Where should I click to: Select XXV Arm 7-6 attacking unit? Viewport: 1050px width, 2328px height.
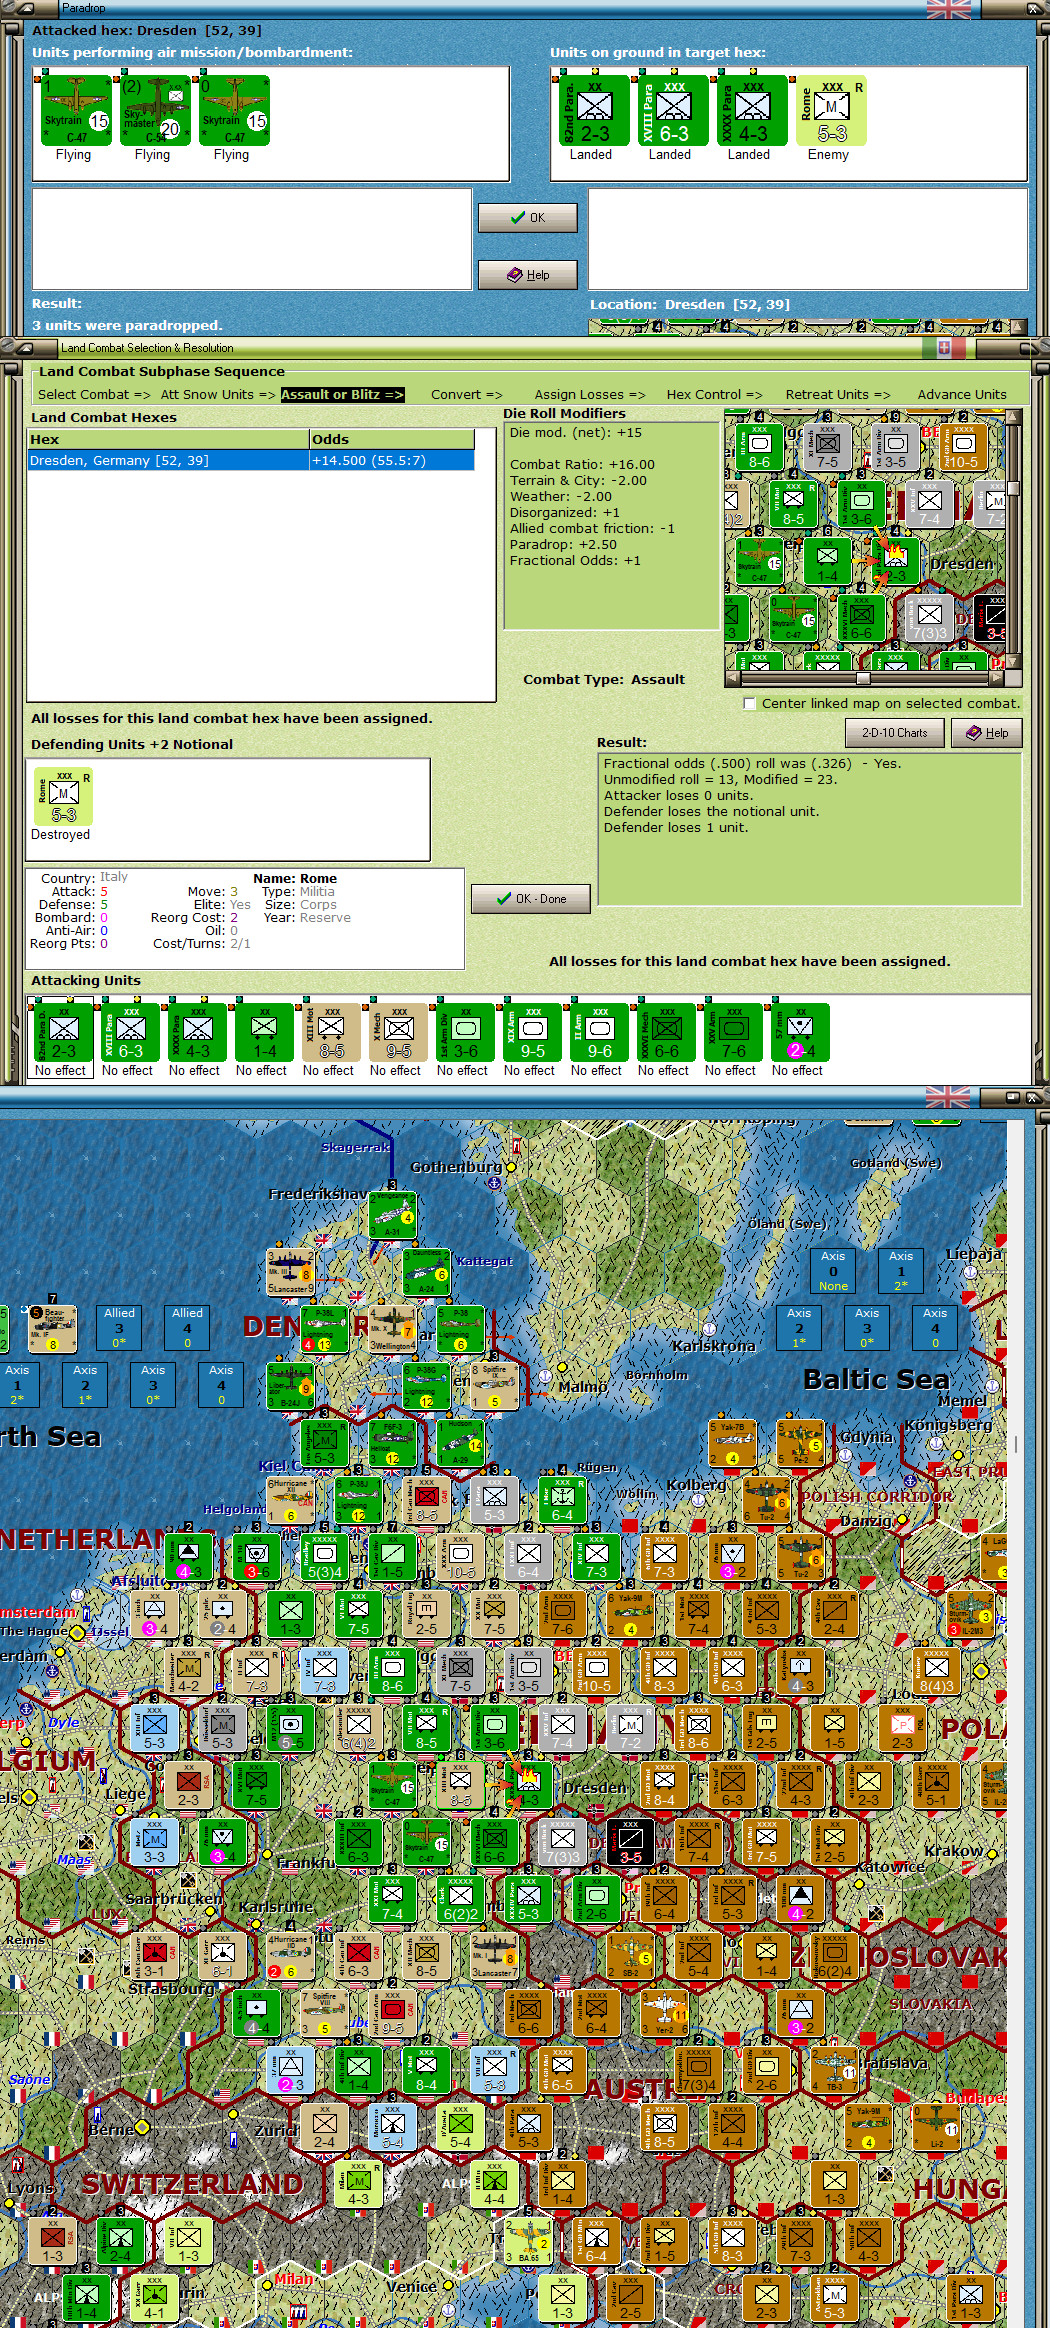(x=733, y=1033)
